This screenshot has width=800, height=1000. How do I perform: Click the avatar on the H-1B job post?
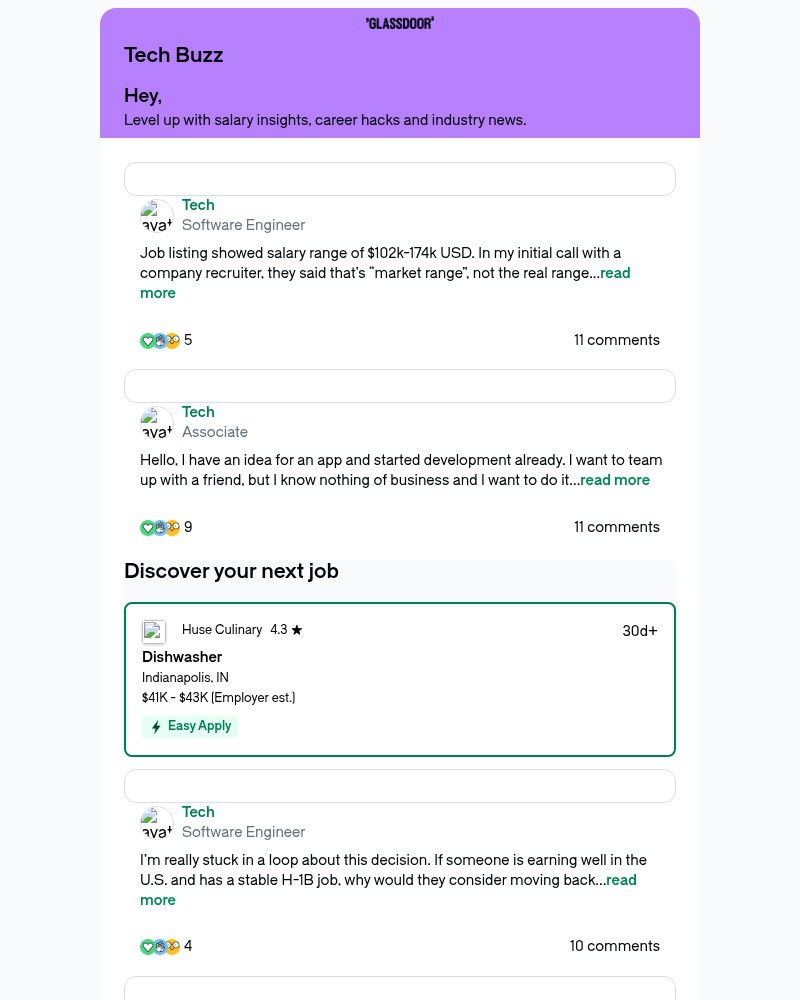(157, 822)
